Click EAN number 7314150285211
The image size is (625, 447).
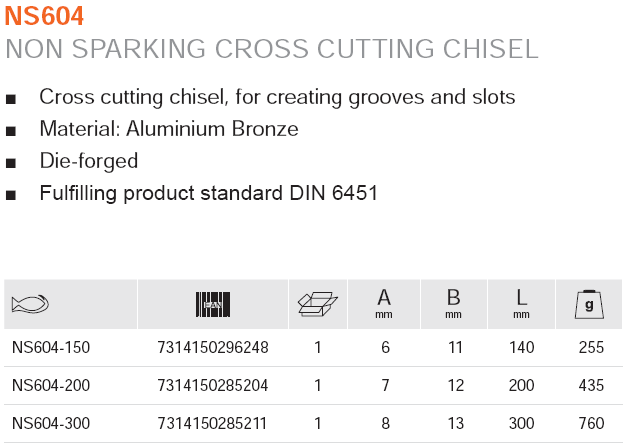[213, 423]
